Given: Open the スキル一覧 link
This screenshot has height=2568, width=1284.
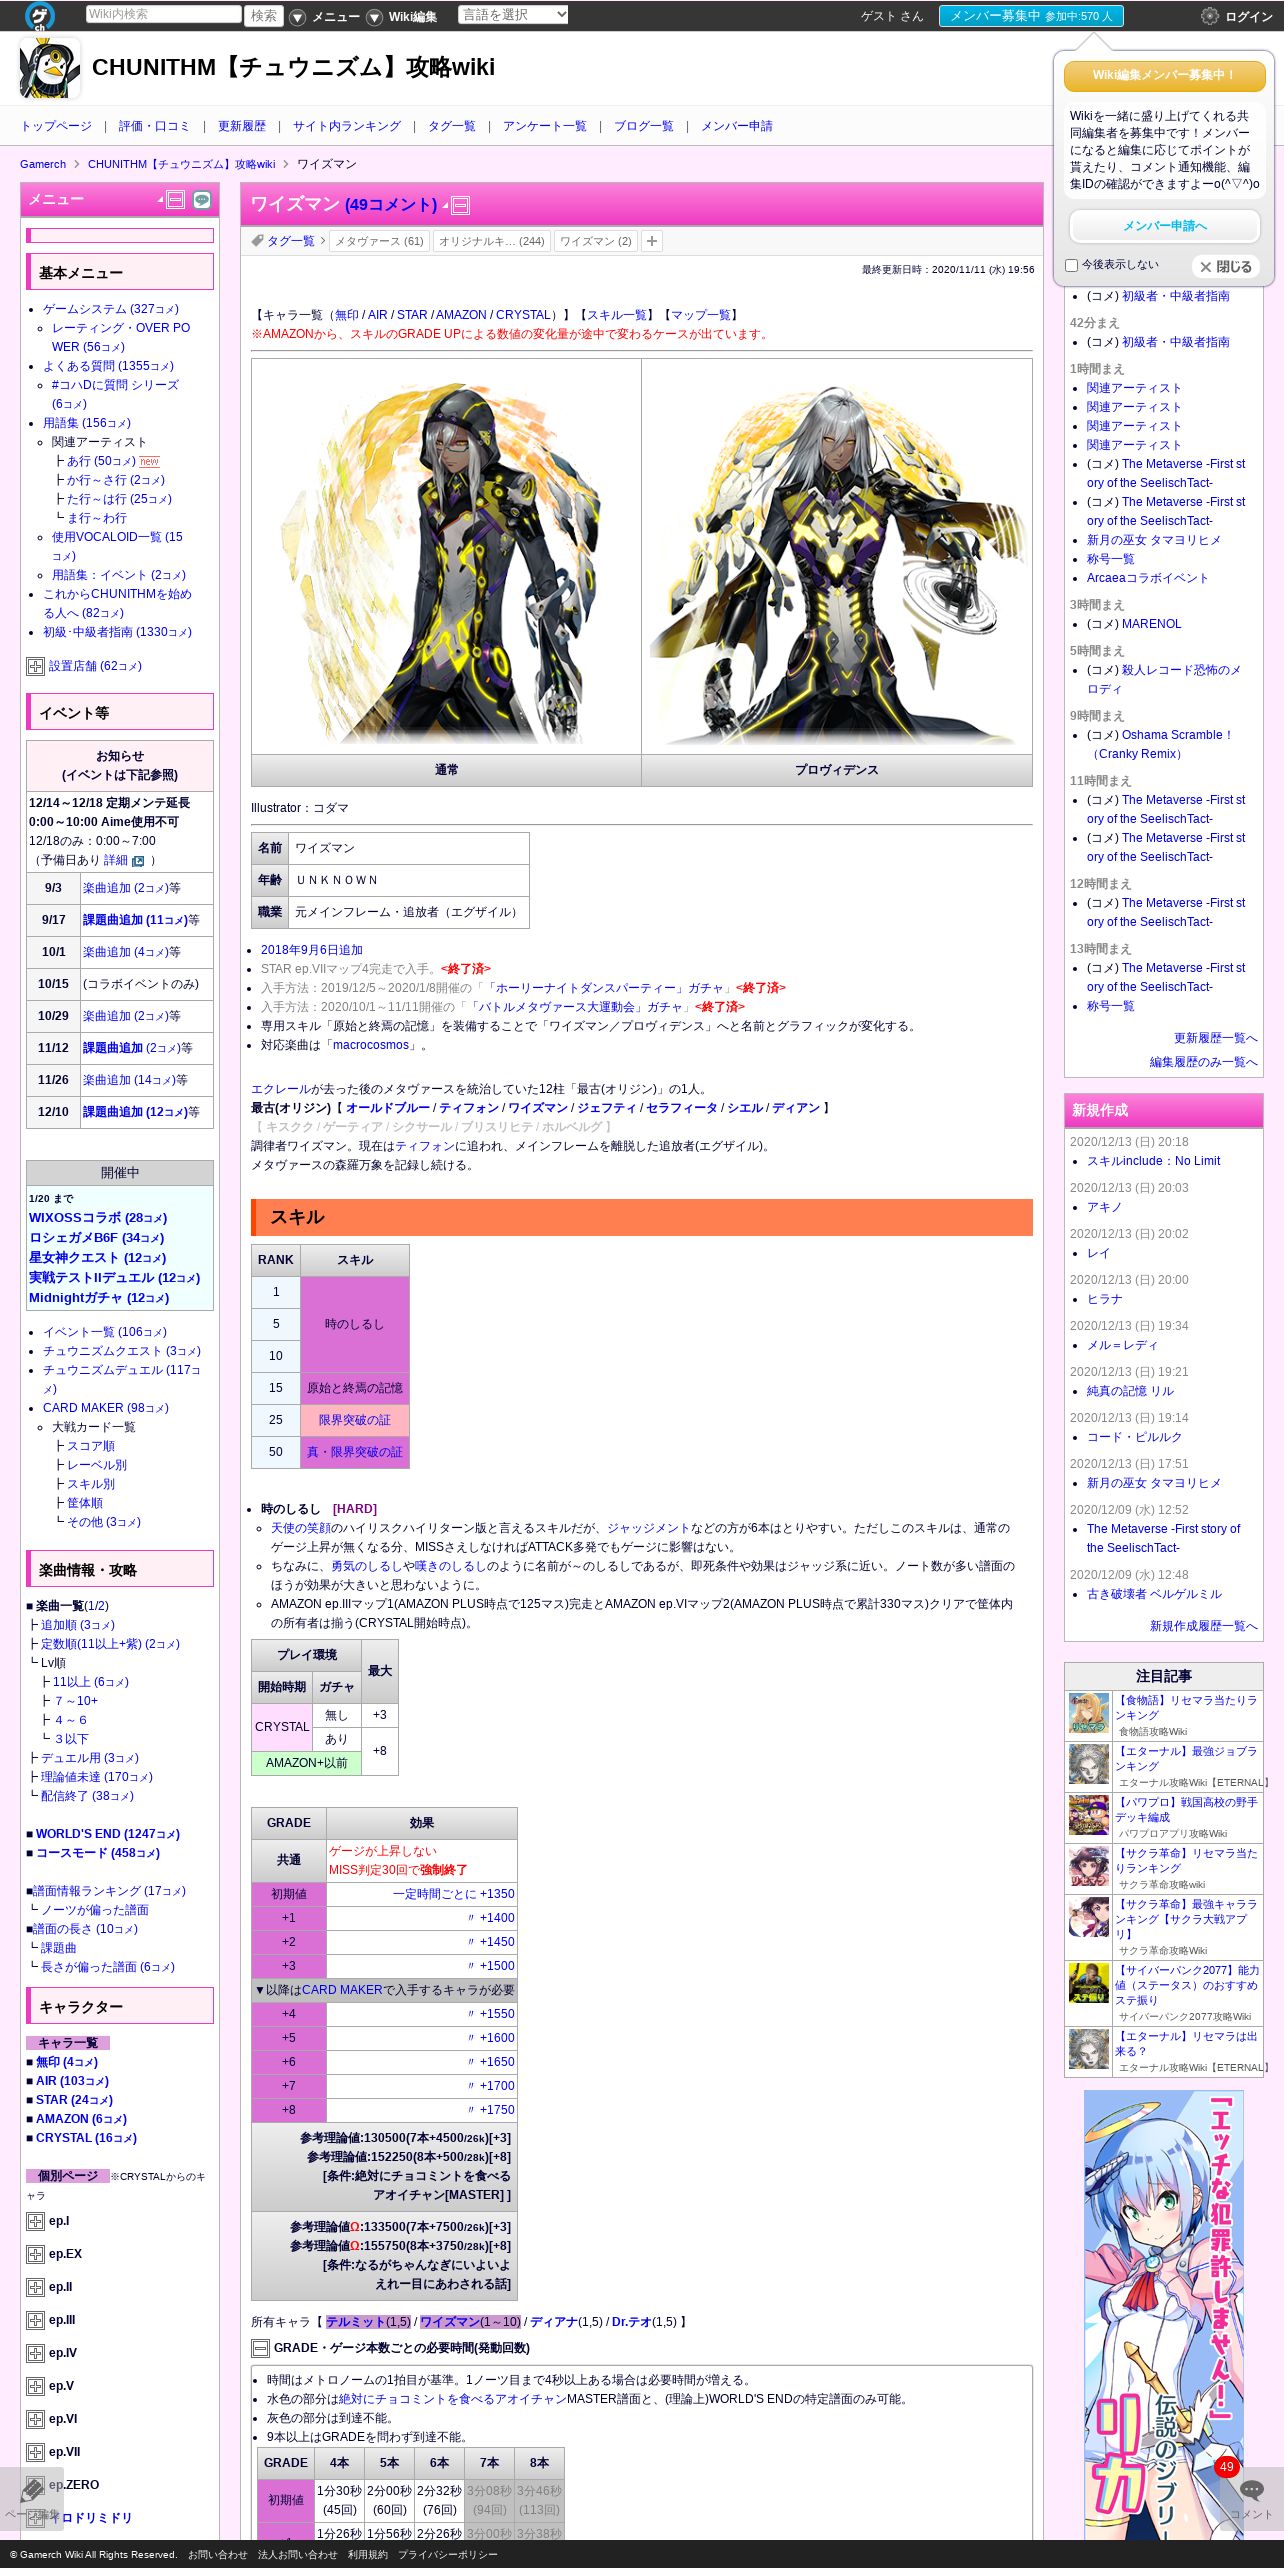Looking at the screenshot, I should [x=616, y=315].
